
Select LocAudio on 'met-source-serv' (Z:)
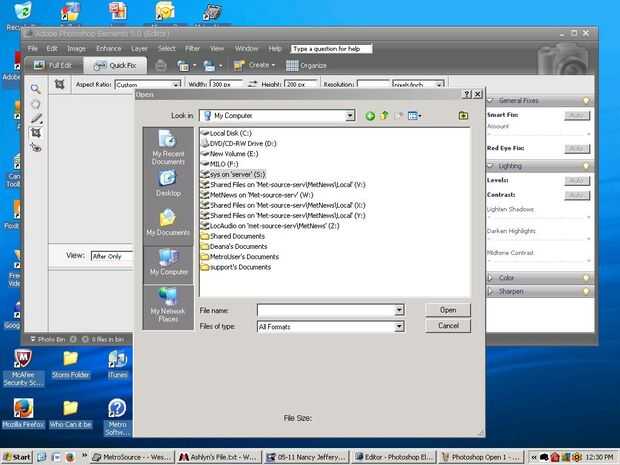[270, 226]
